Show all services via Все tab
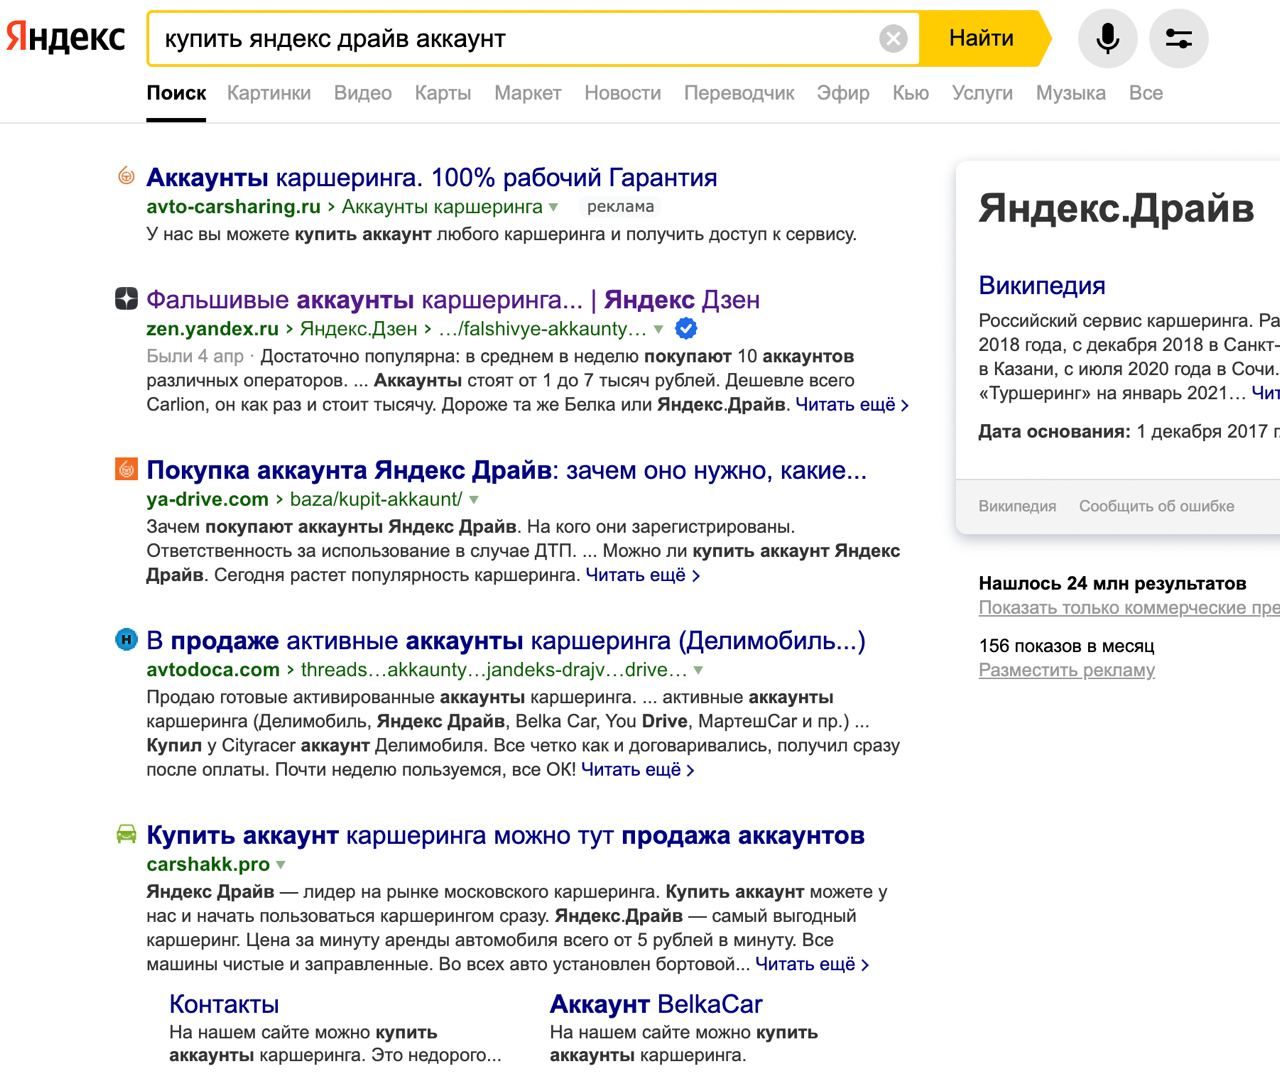 [x=1146, y=93]
